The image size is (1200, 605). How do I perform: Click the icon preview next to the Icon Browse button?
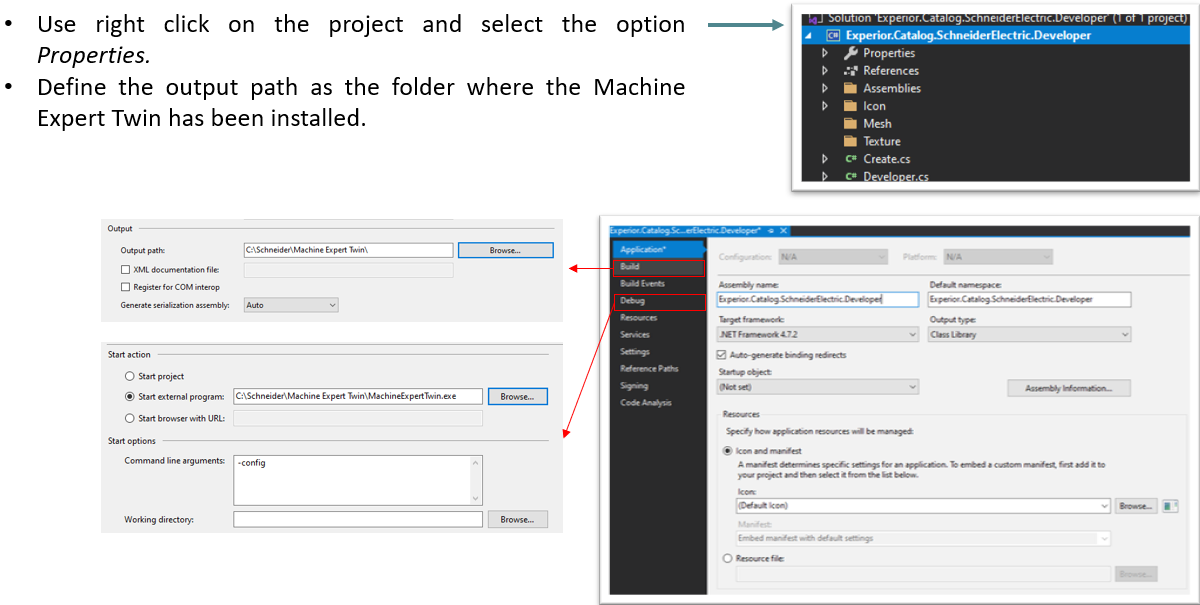click(x=1168, y=506)
